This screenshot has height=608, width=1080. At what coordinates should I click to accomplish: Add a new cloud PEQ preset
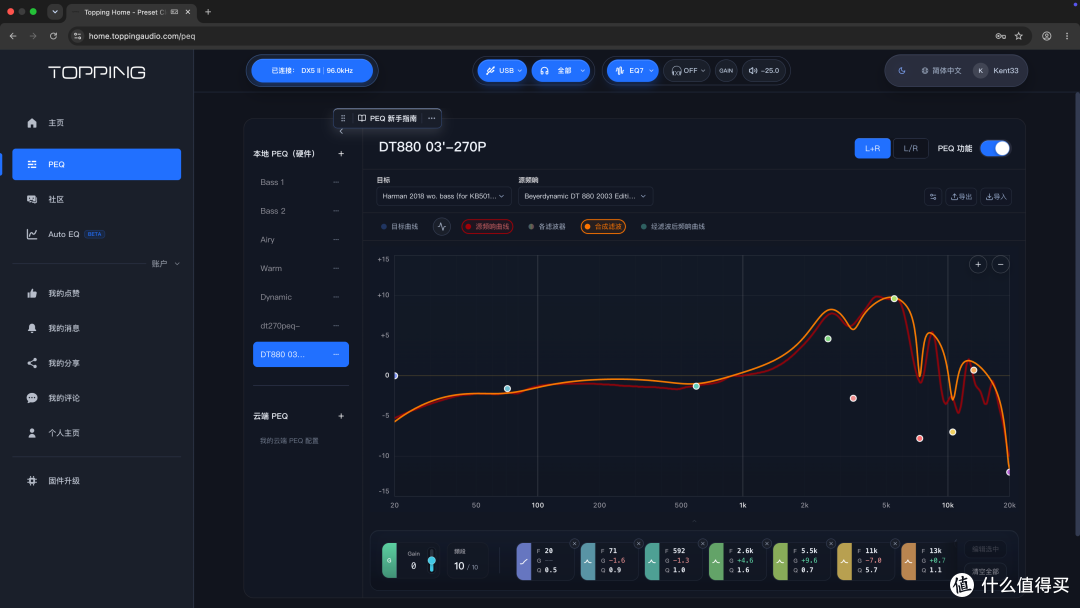click(341, 416)
